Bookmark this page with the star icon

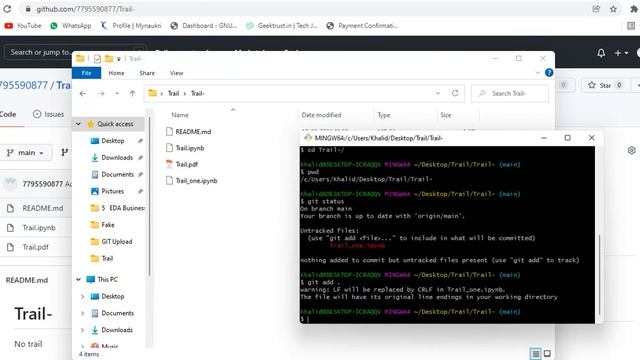click(x=613, y=9)
